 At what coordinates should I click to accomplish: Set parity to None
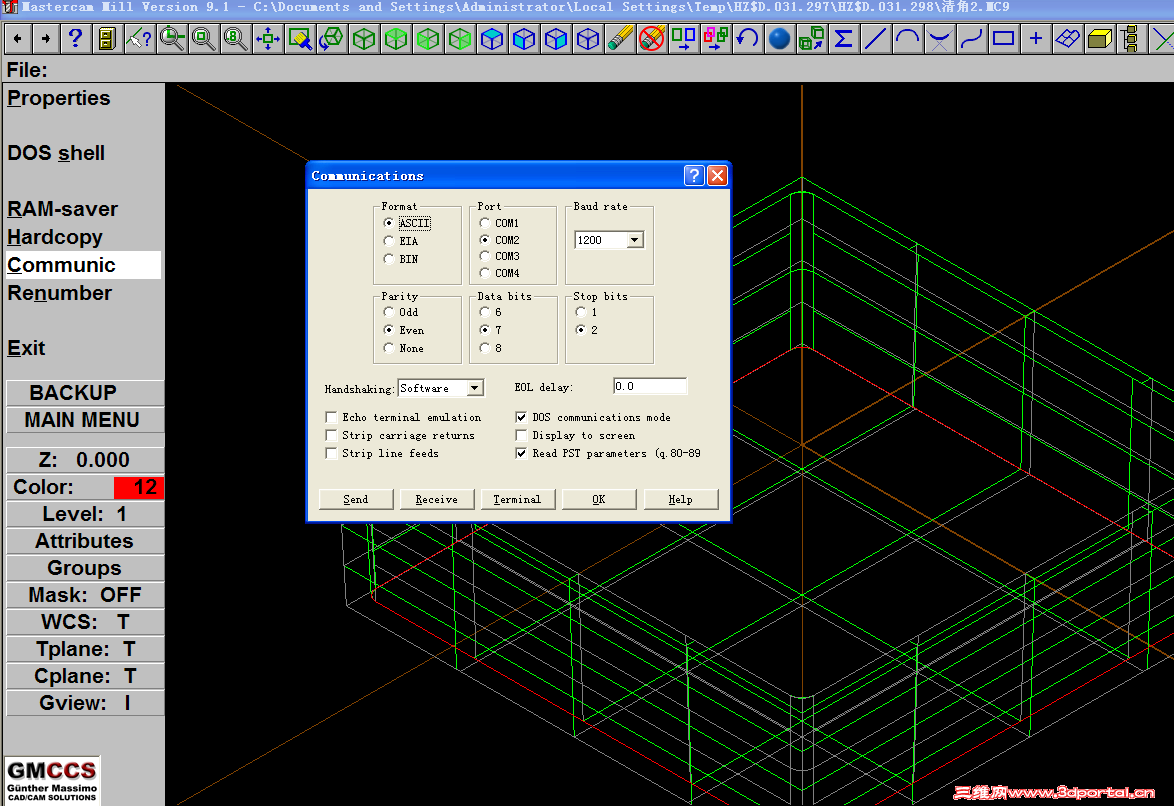point(388,348)
